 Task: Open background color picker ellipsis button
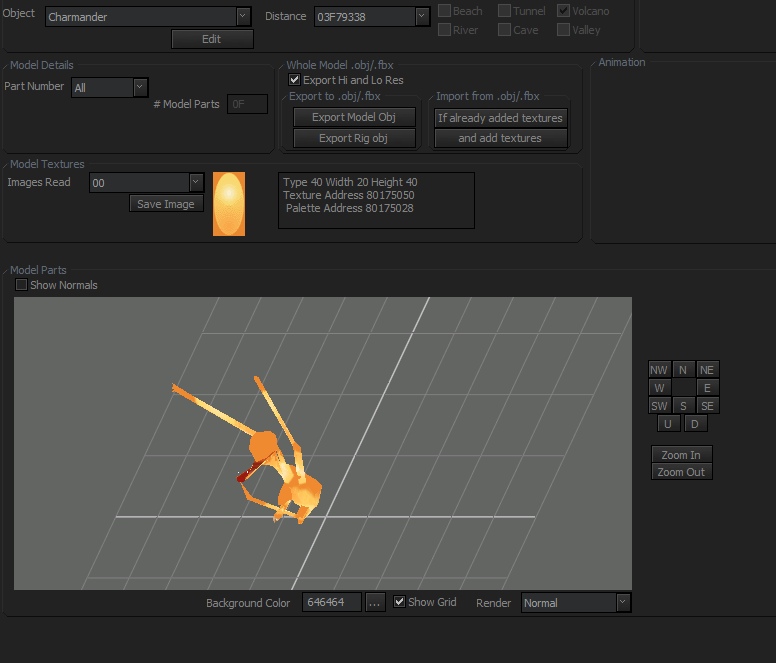(x=375, y=603)
